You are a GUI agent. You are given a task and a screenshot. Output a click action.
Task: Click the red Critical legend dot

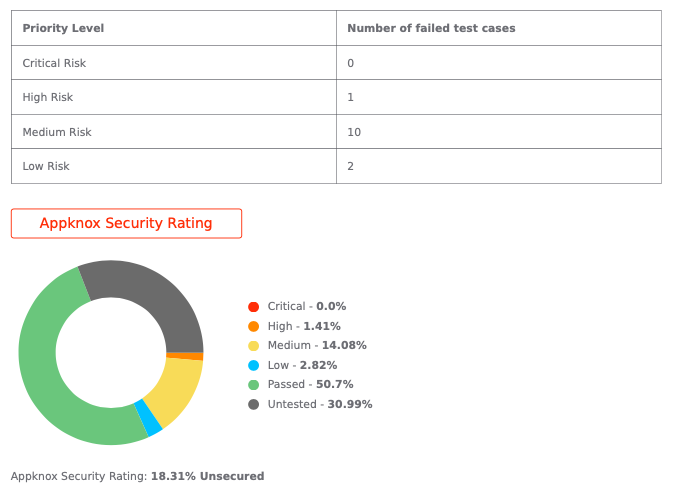point(254,307)
